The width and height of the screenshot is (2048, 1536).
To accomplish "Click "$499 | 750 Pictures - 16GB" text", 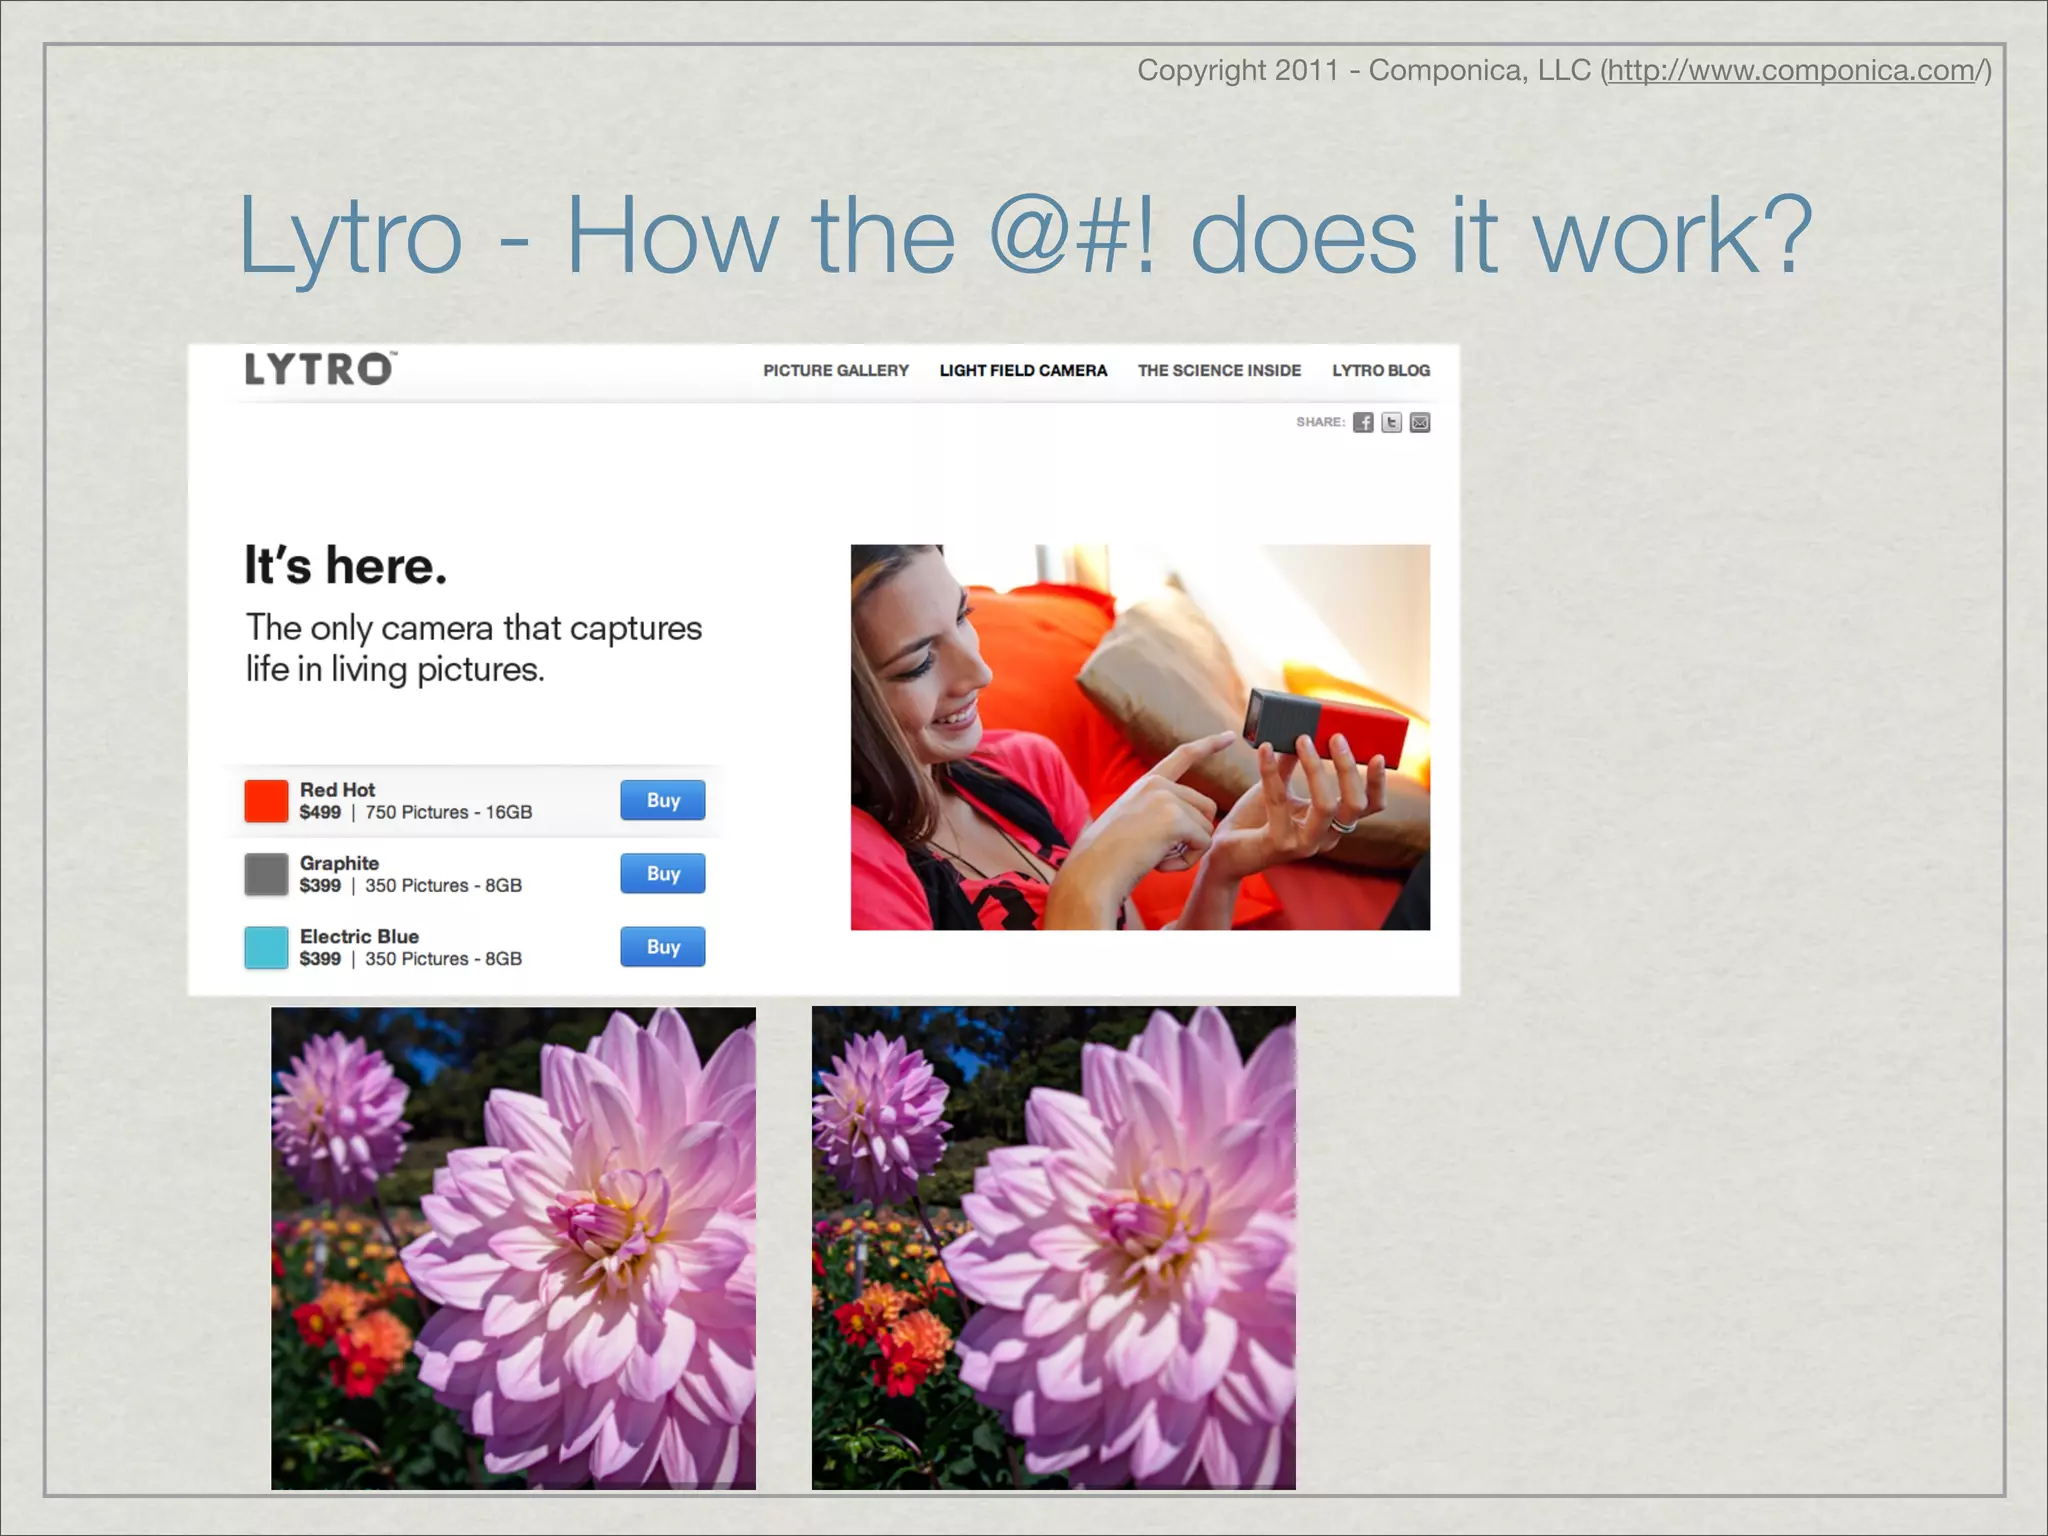I will click(416, 812).
